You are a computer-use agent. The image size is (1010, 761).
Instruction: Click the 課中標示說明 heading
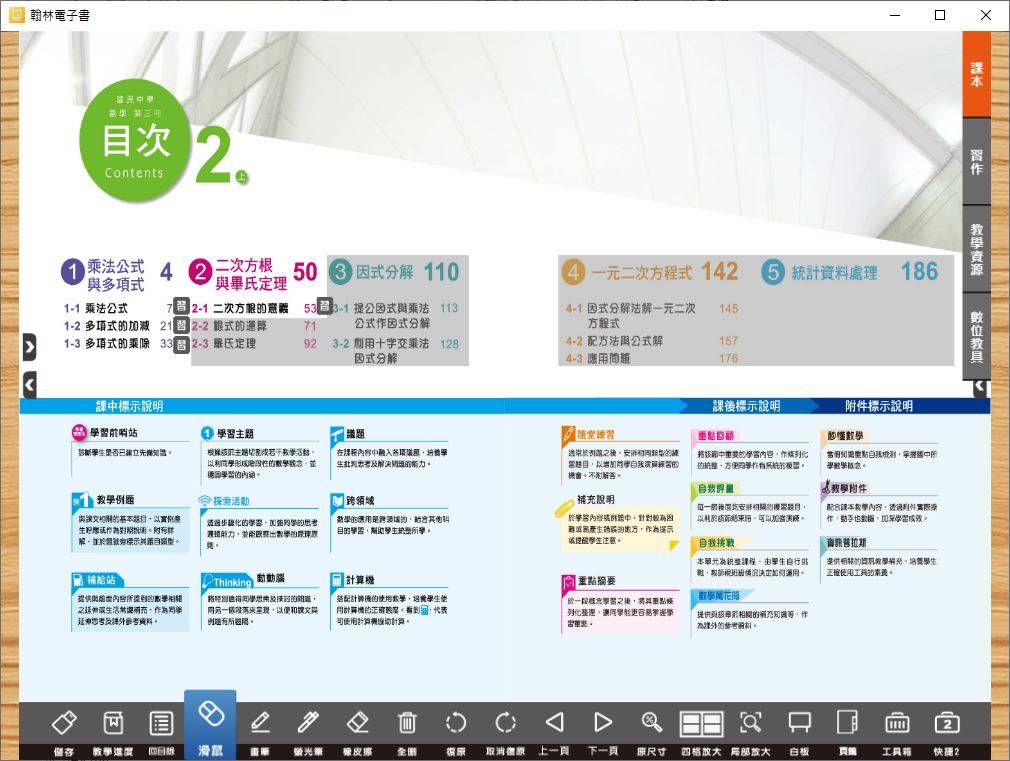(x=129, y=406)
